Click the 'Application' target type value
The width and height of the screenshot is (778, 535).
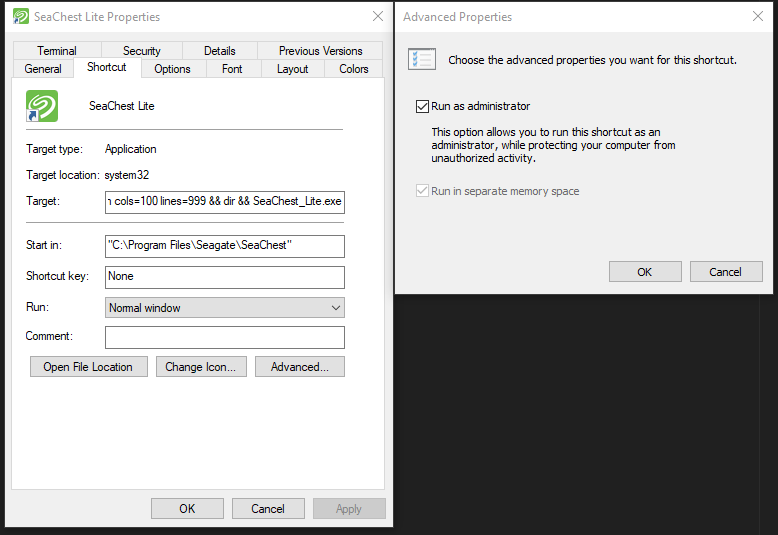(x=130, y=149)
